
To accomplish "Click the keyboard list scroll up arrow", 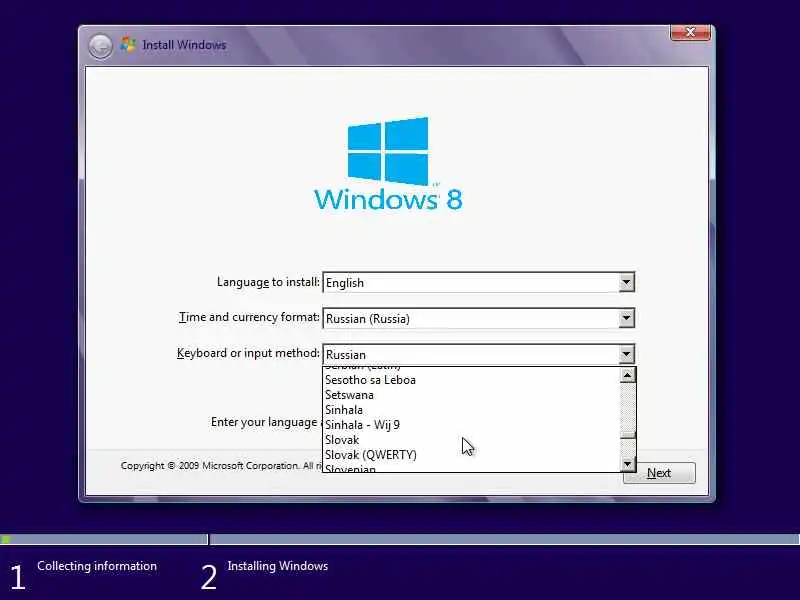I will tap(628, 375).
